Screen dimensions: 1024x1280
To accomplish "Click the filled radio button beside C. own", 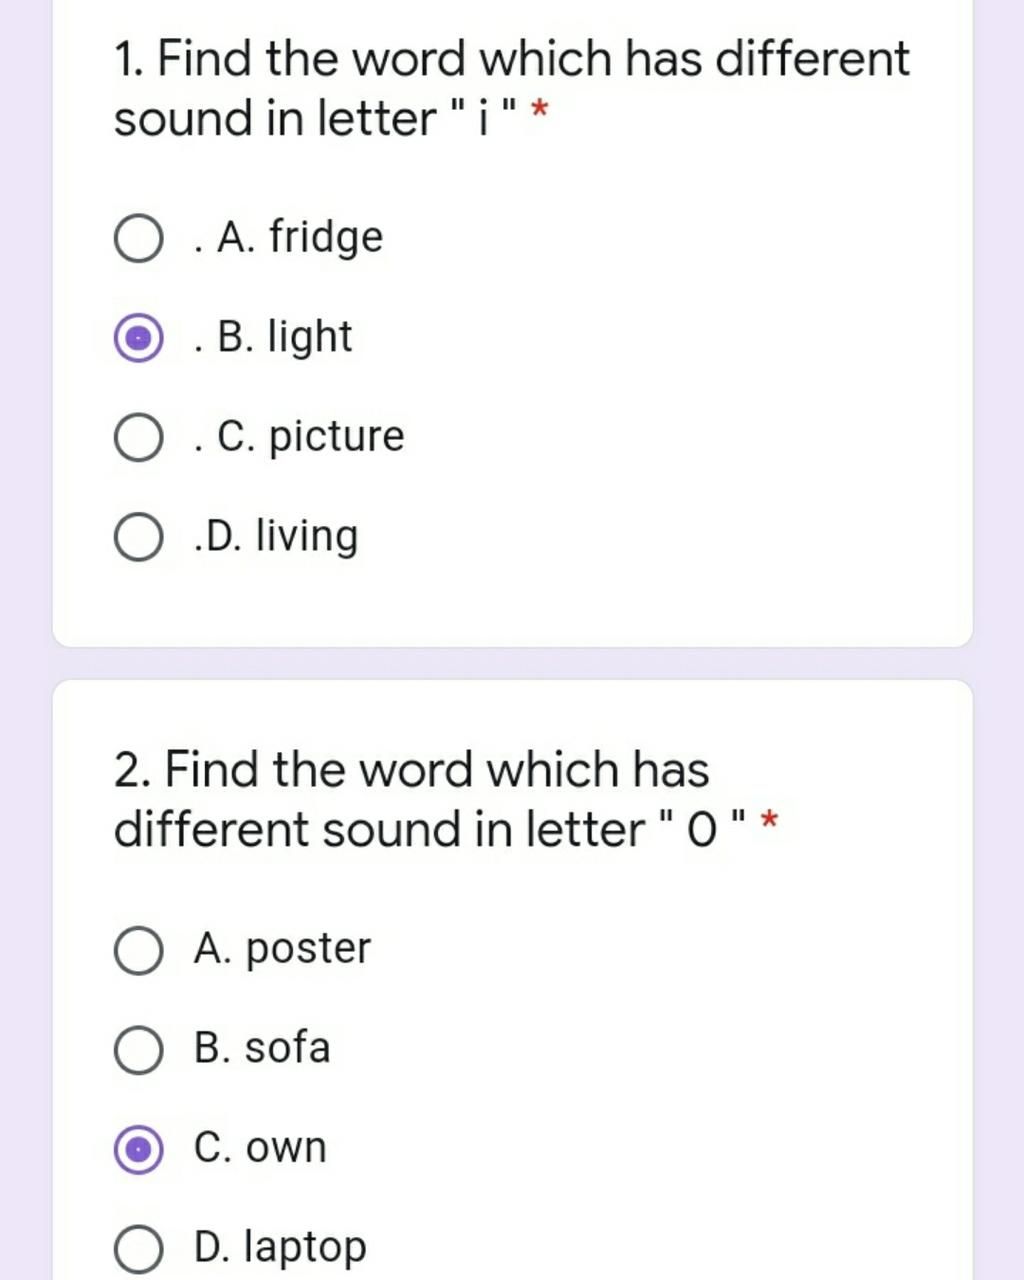I will coord(137,1150).
